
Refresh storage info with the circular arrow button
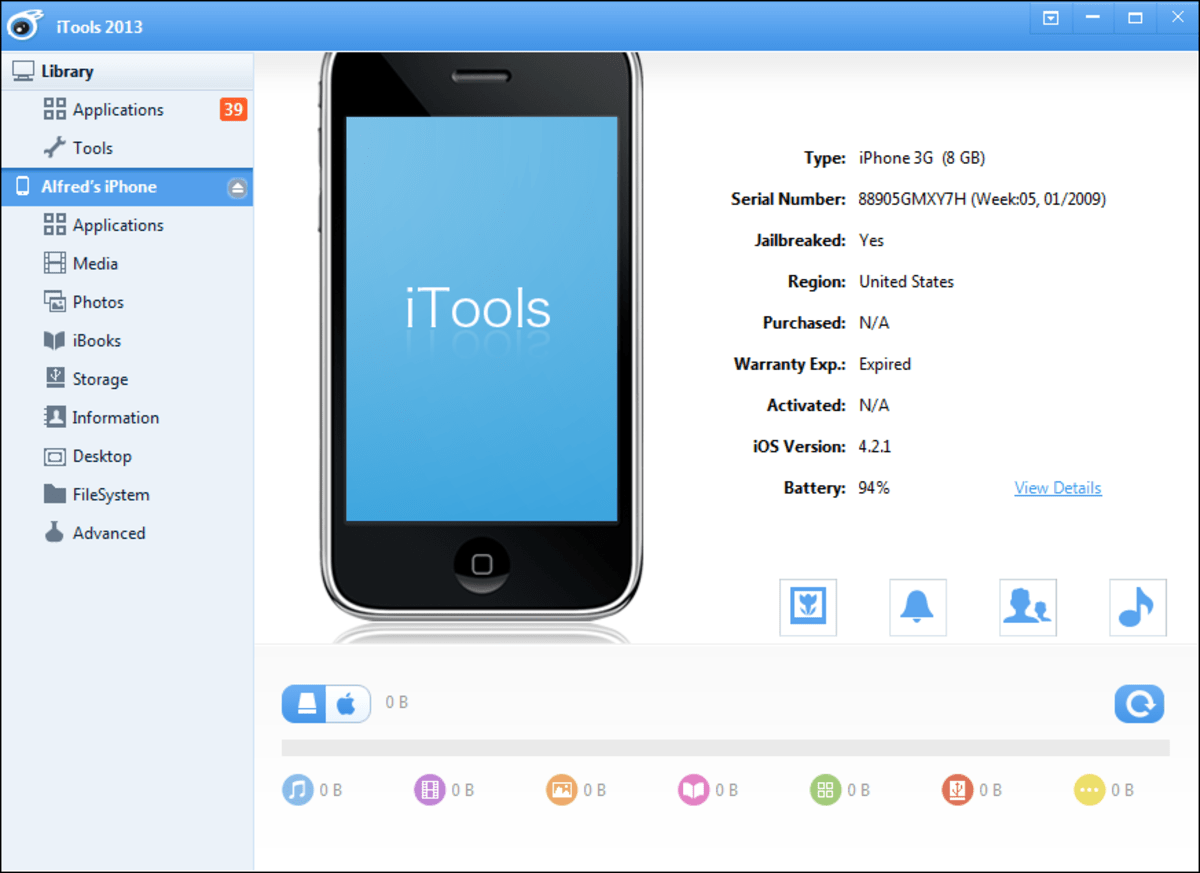pos(1139,703)
